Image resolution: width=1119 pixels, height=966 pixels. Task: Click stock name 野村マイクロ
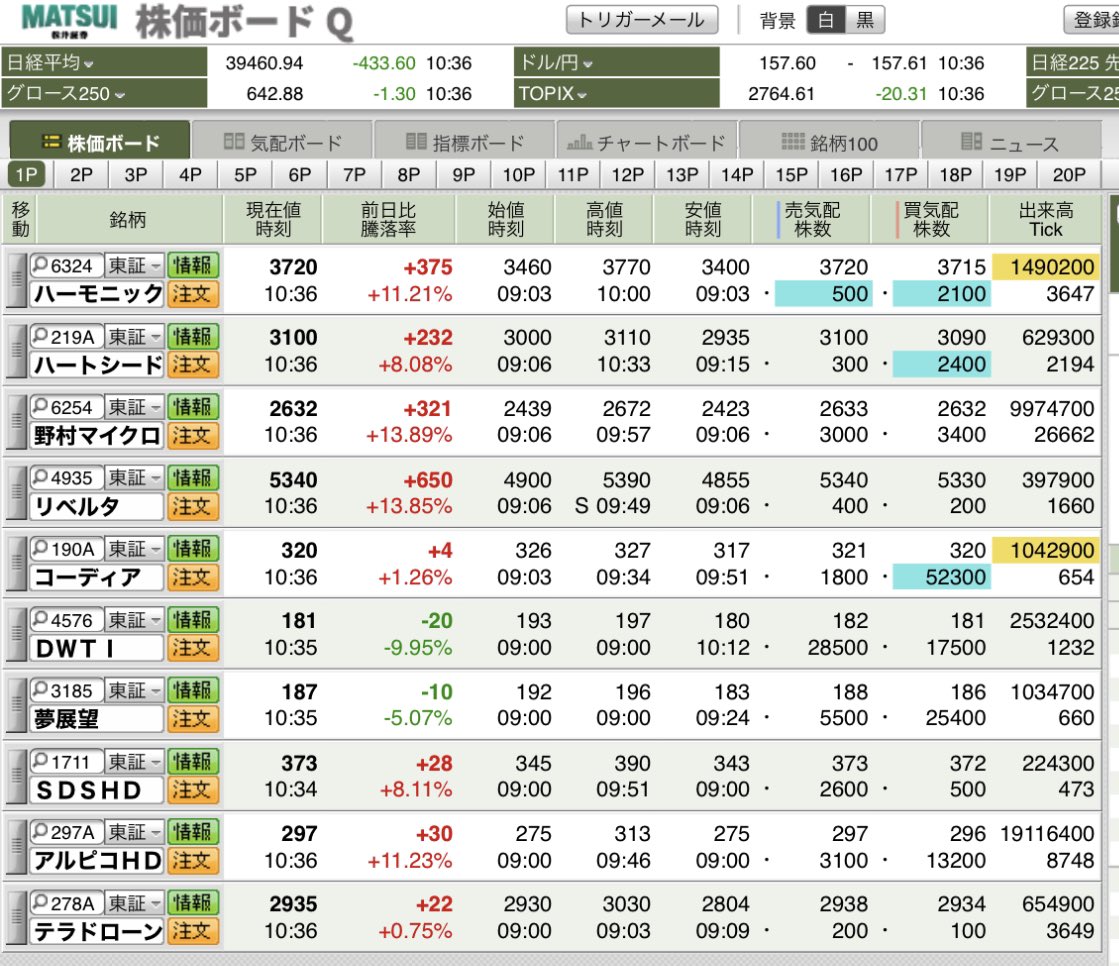pos(96,435)
